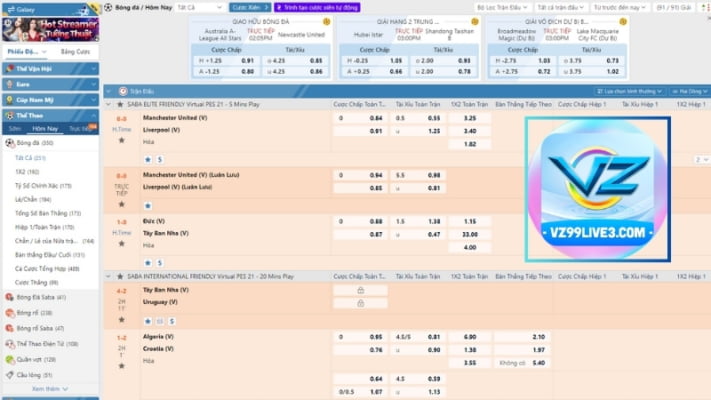Click the padlock on the Tây Ban Nha row

point(358,290)
